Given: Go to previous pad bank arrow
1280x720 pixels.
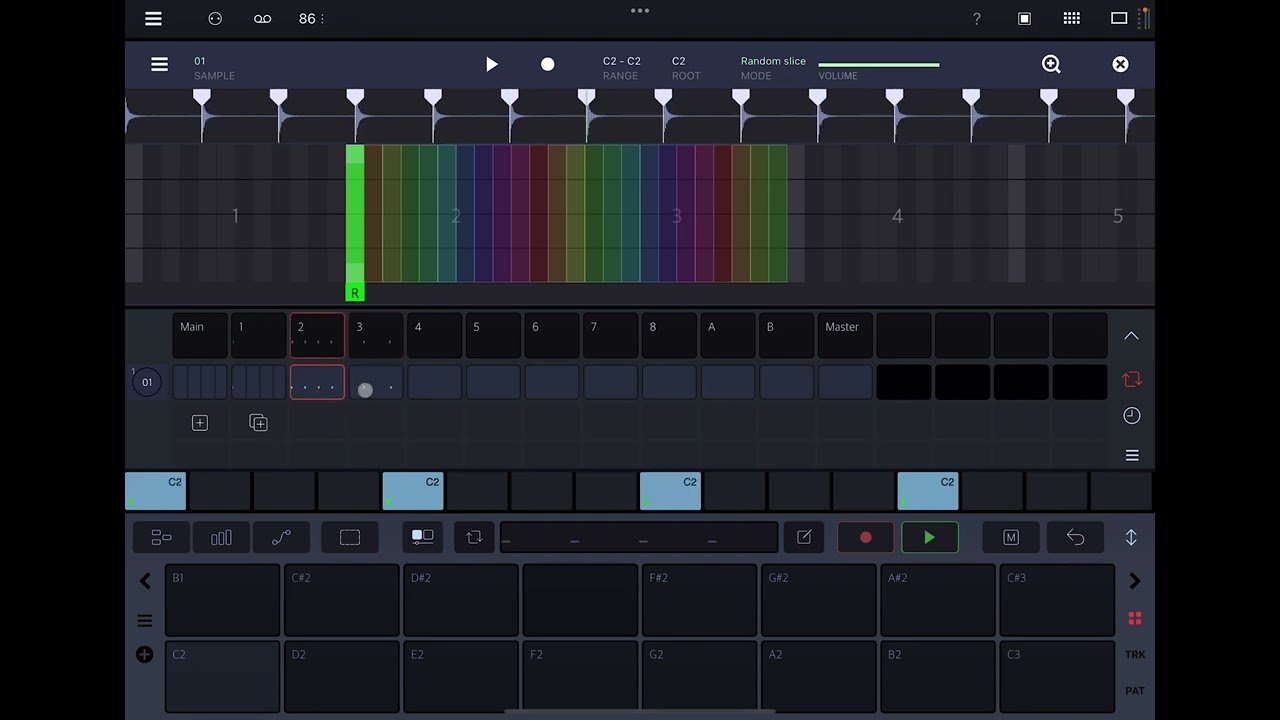Looking at the screenshot, I should (x=145, y=581).
